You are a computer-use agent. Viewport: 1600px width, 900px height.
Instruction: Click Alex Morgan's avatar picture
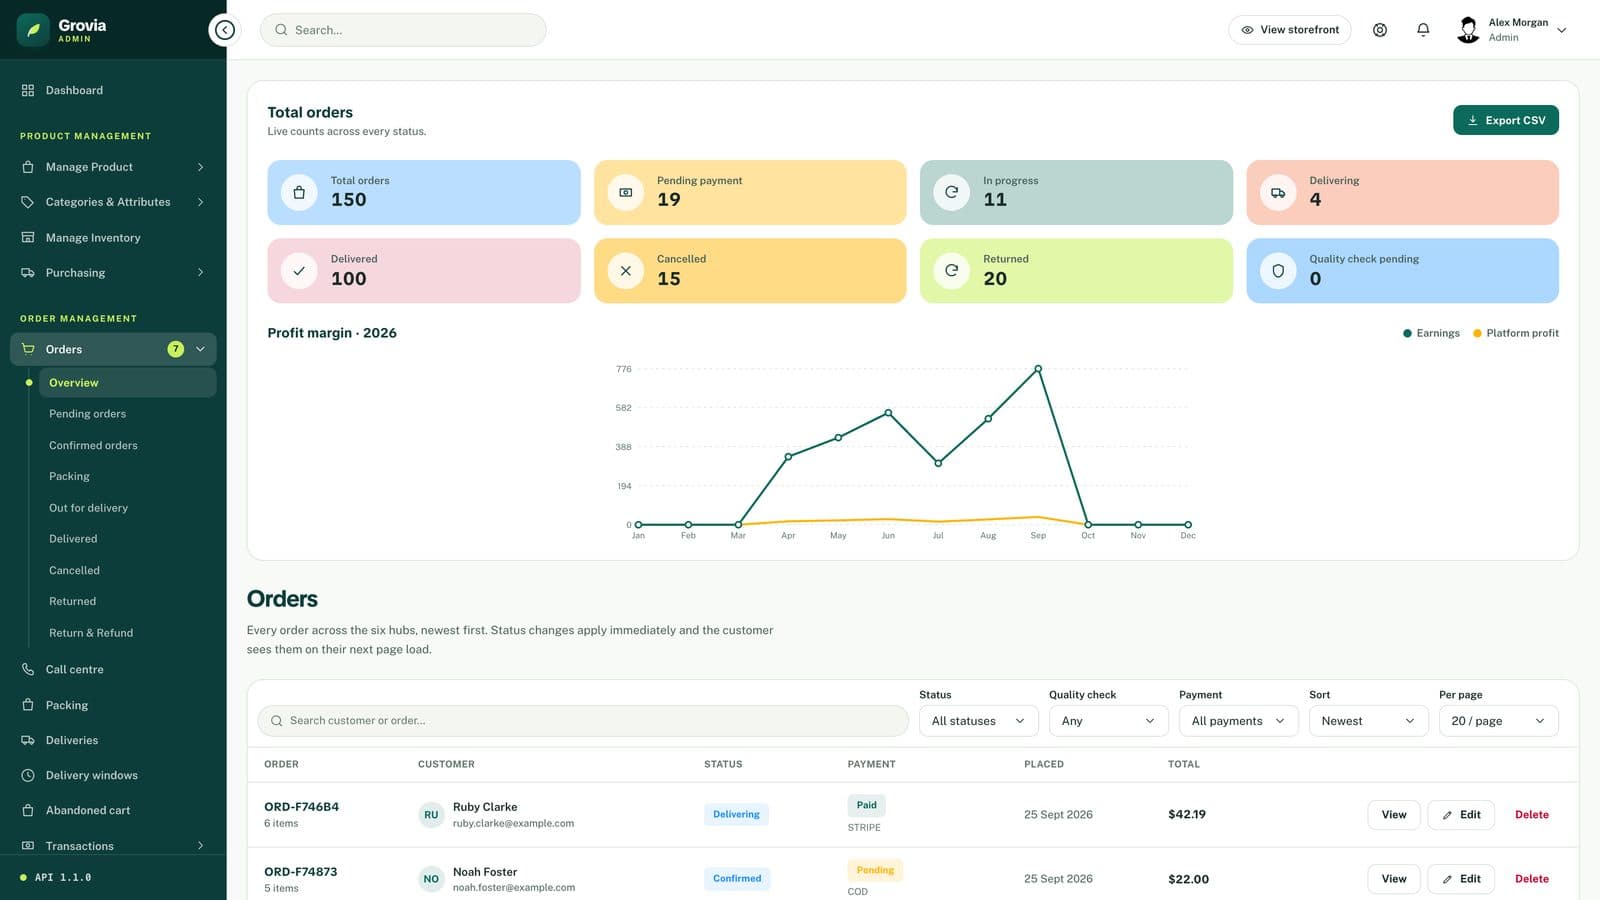point(1468,30)
